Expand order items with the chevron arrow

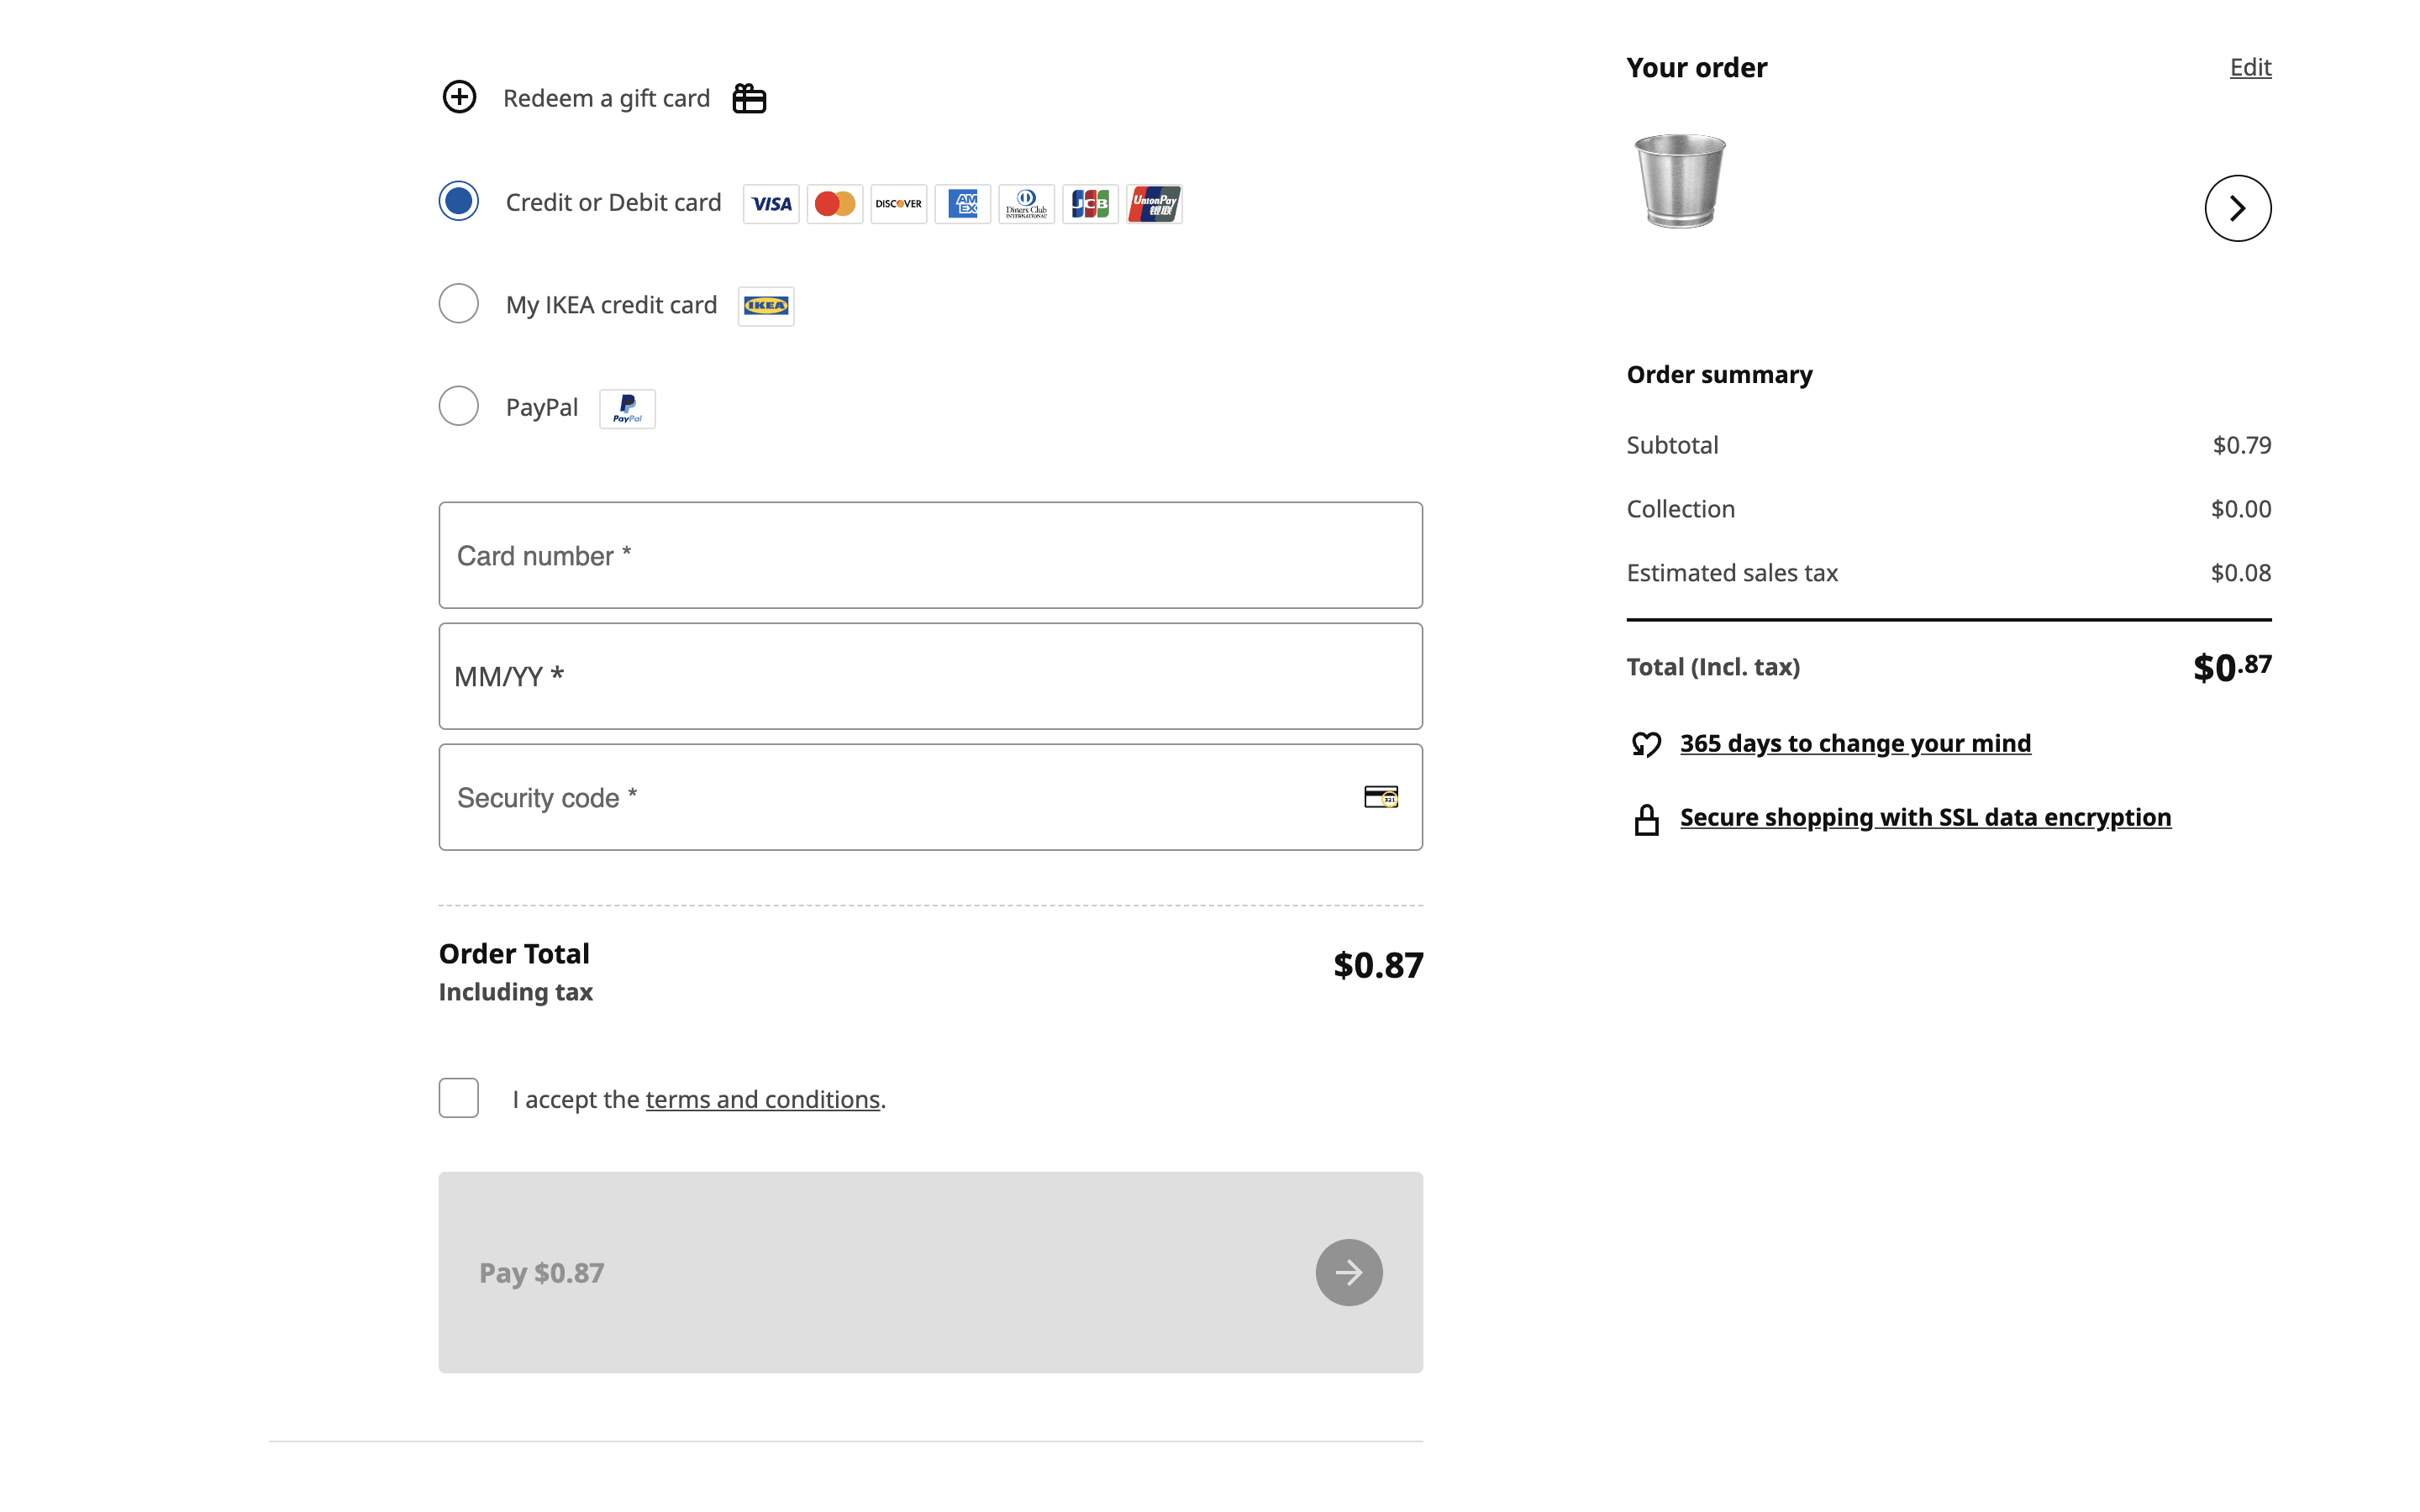(x=2237, y=208)
